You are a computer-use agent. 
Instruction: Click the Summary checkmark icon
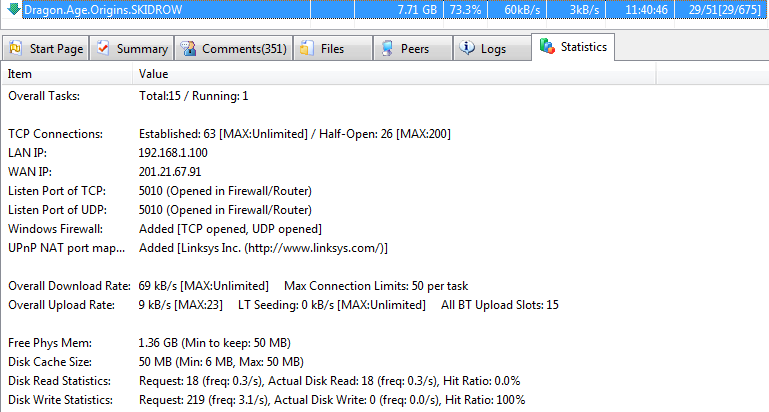(x=103, y=48)
